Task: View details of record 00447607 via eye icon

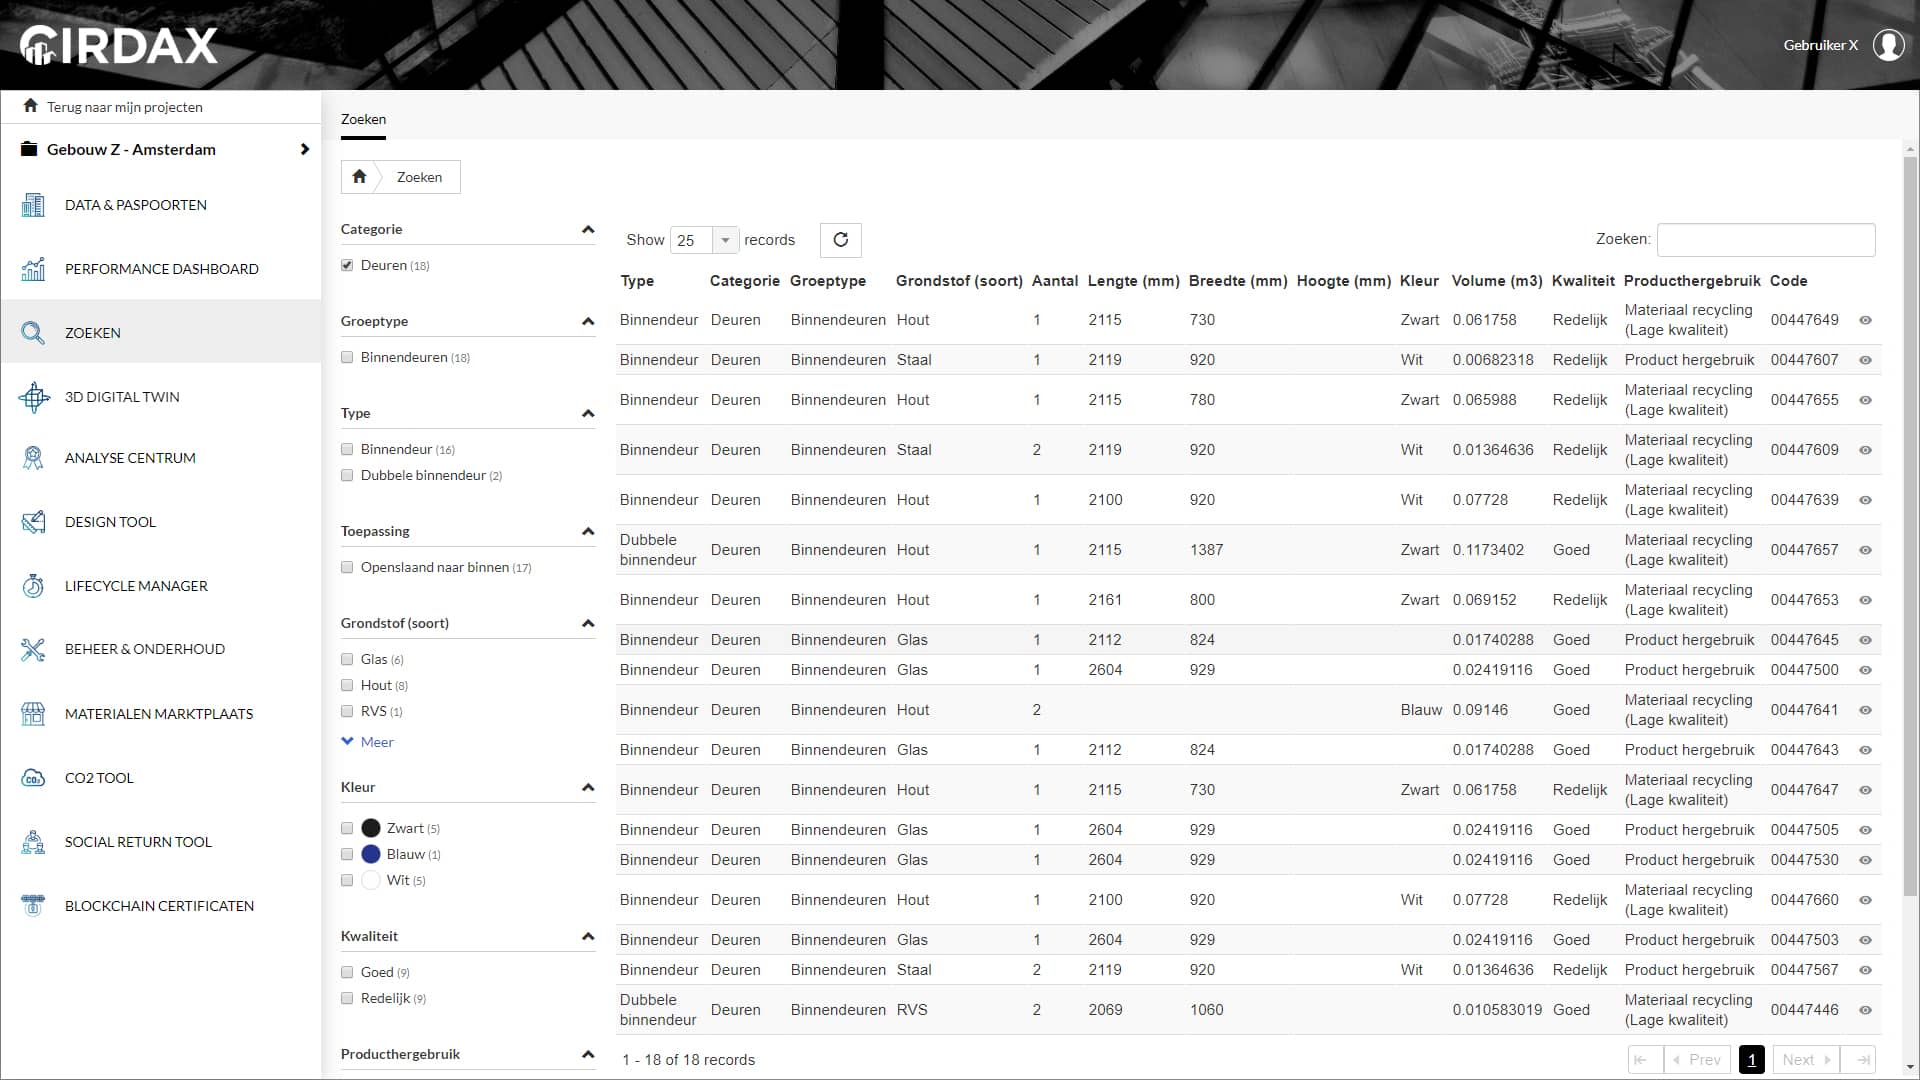Action: tap(1865, 360)
